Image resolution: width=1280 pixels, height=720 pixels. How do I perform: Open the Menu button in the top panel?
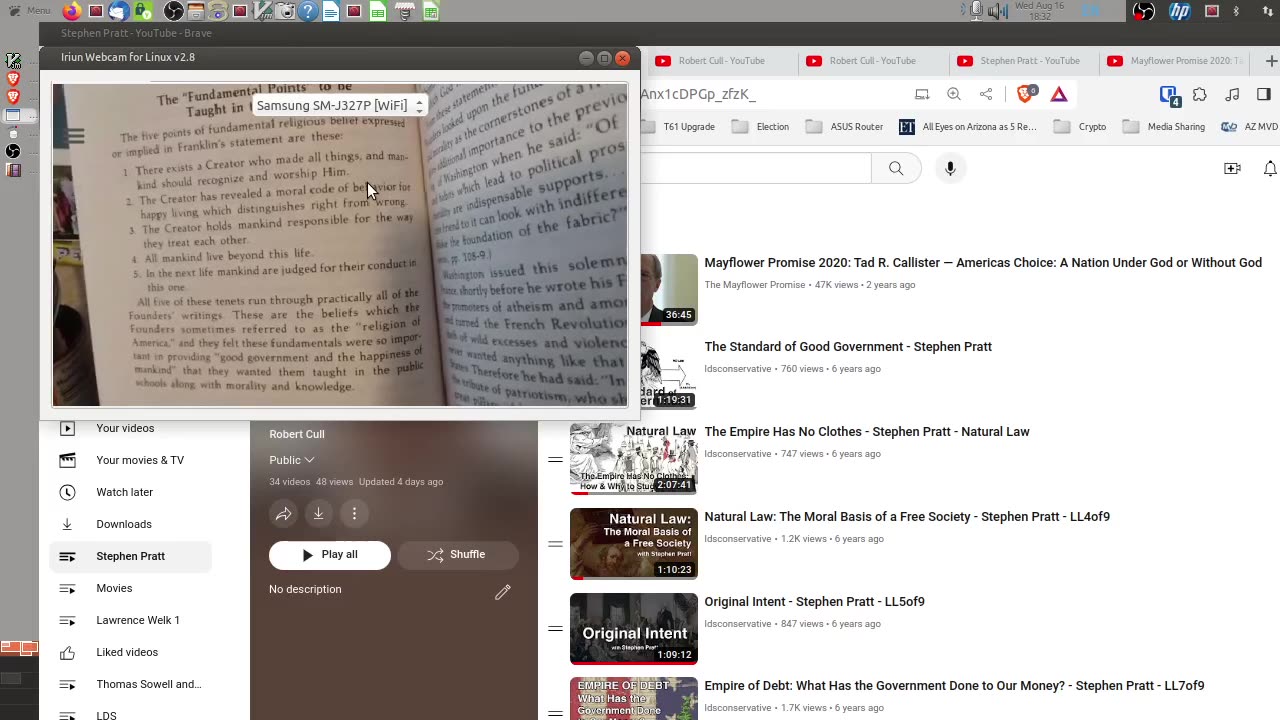pos(30,11)
